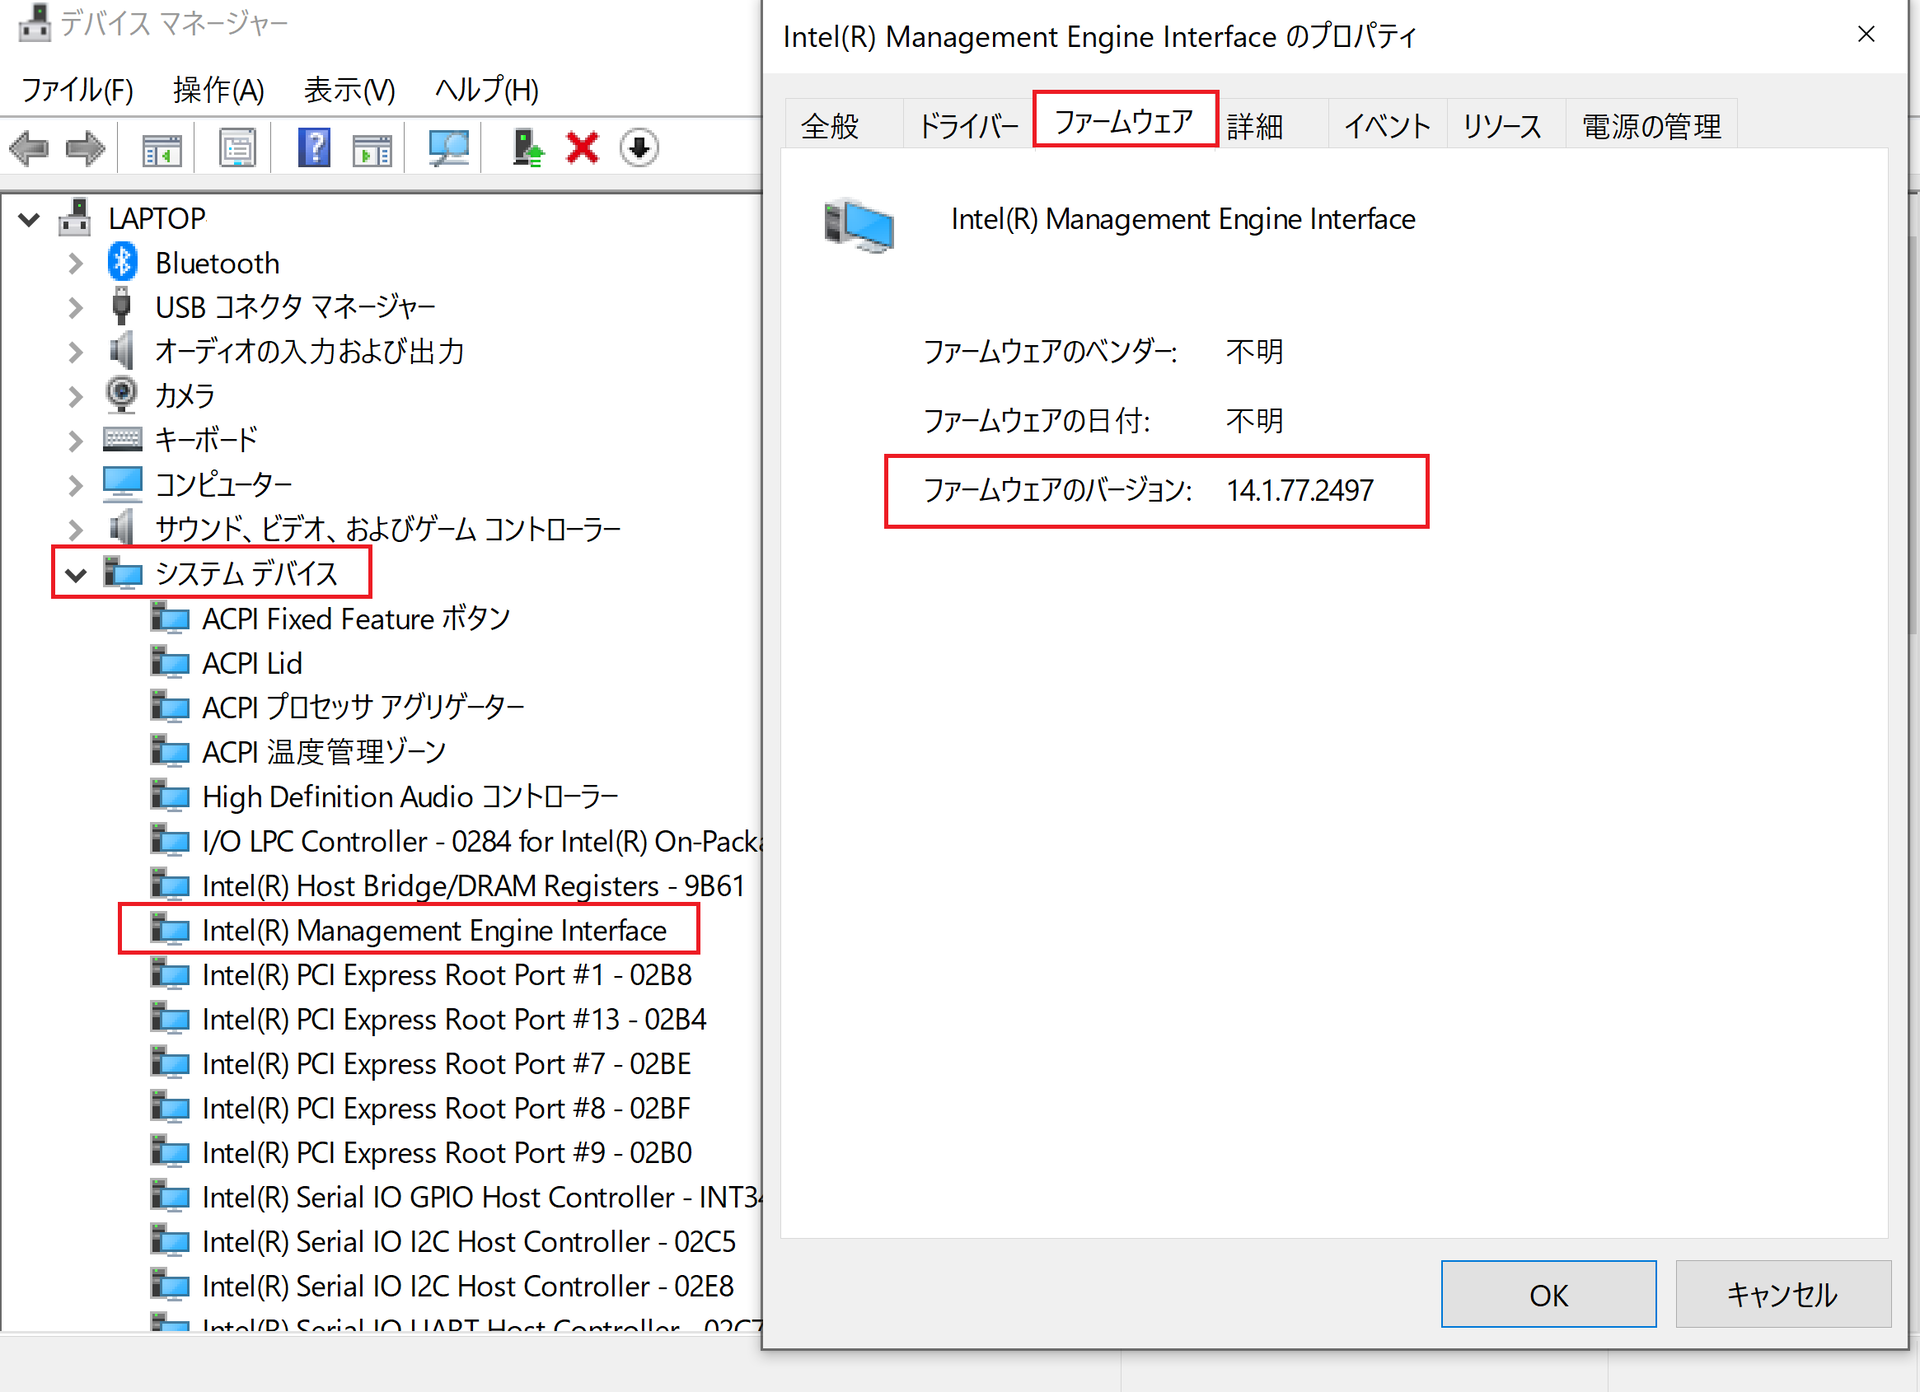The width and height of the screenshot is (1920, 1392).
Task: Expand the キーボード category
Action: coord(76,439)
